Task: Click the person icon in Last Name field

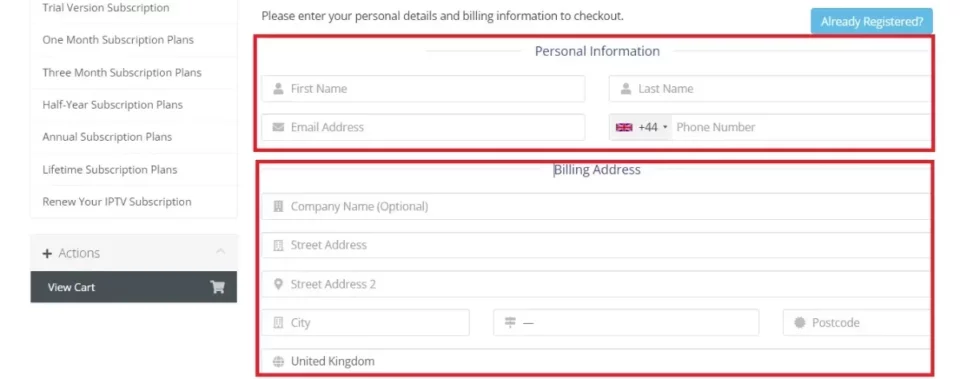Action: click(626, 89)
